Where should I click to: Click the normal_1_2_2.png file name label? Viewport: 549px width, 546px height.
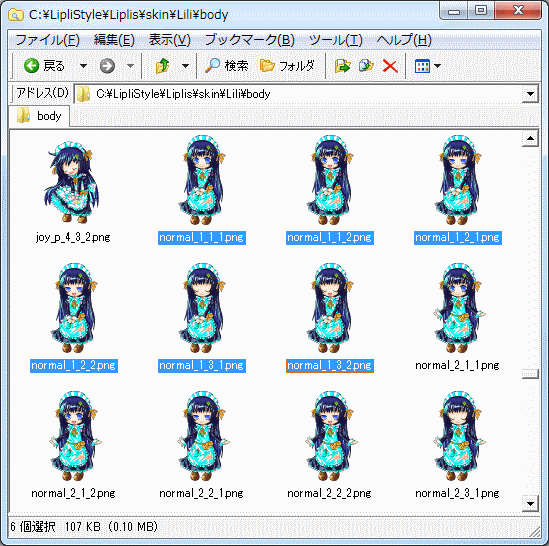(x=74, y=366)
